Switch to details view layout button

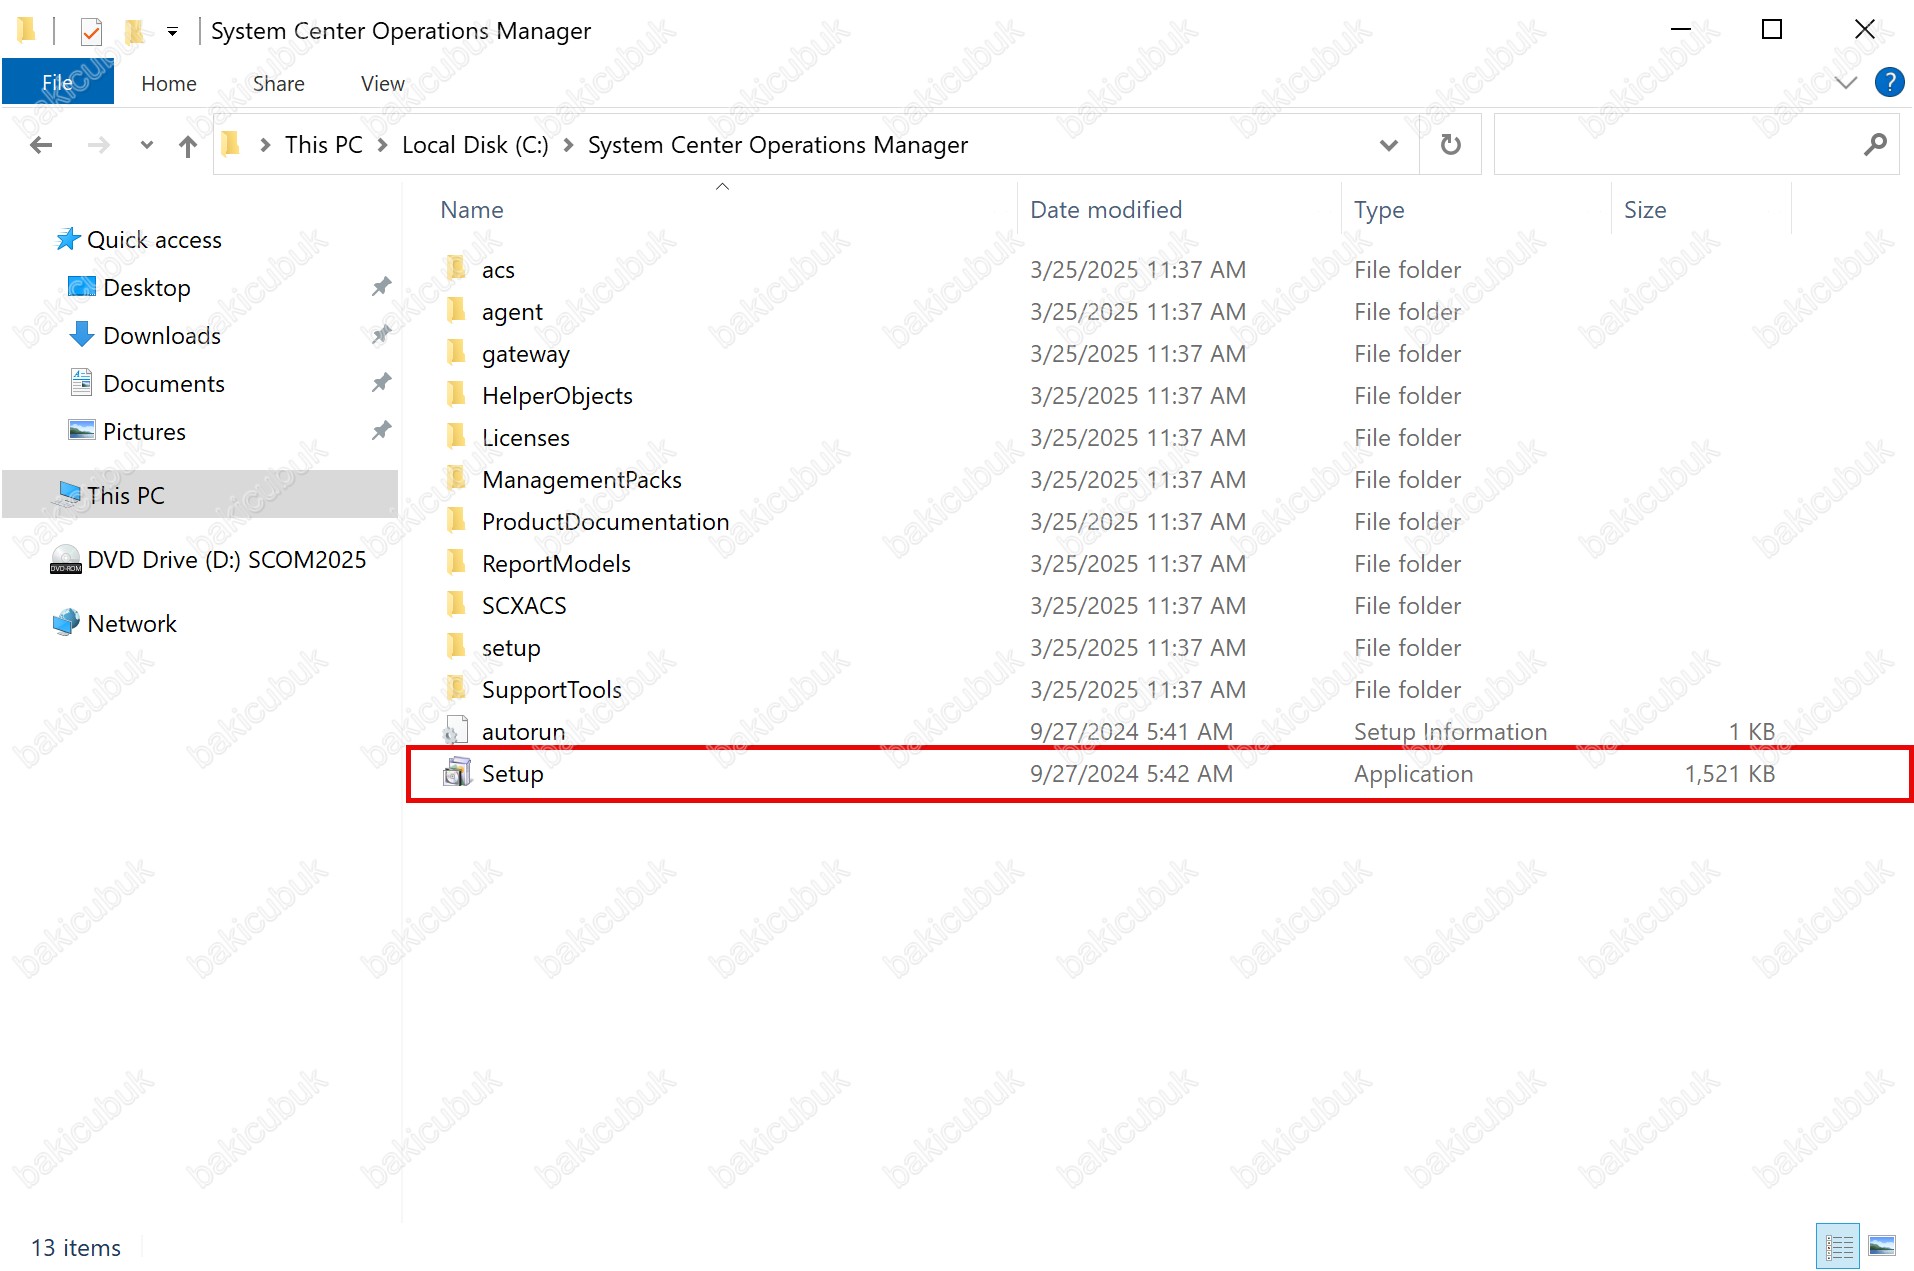click(x=1838, y=1246)
